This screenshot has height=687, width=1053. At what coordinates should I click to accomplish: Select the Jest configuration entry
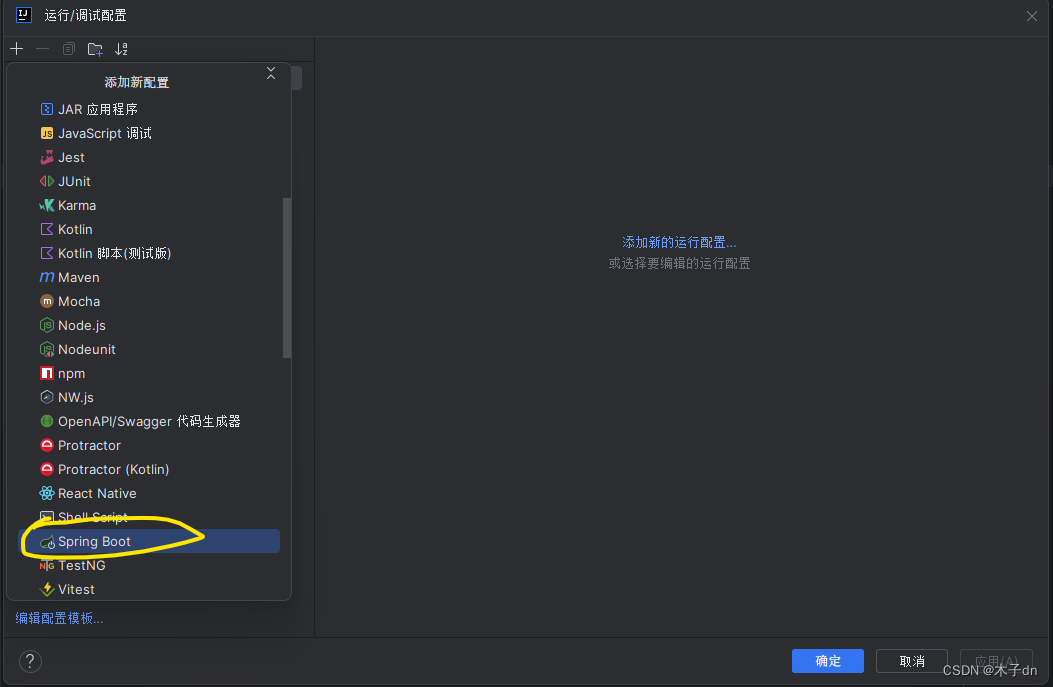148,157
